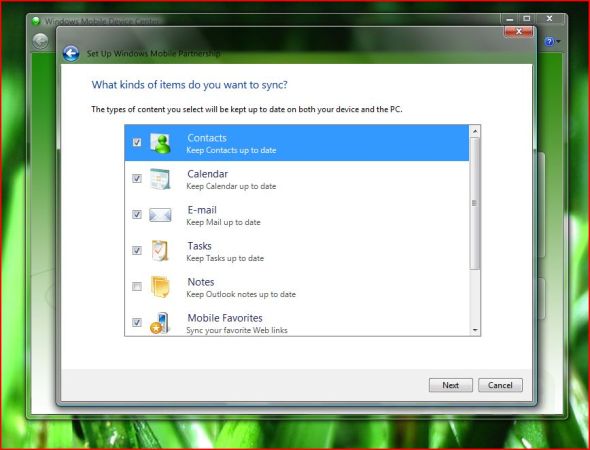Screen dimensions: 590x450
Task: Click 'Keep Contacts up to date' text
Action: click(x=231, y=150)
